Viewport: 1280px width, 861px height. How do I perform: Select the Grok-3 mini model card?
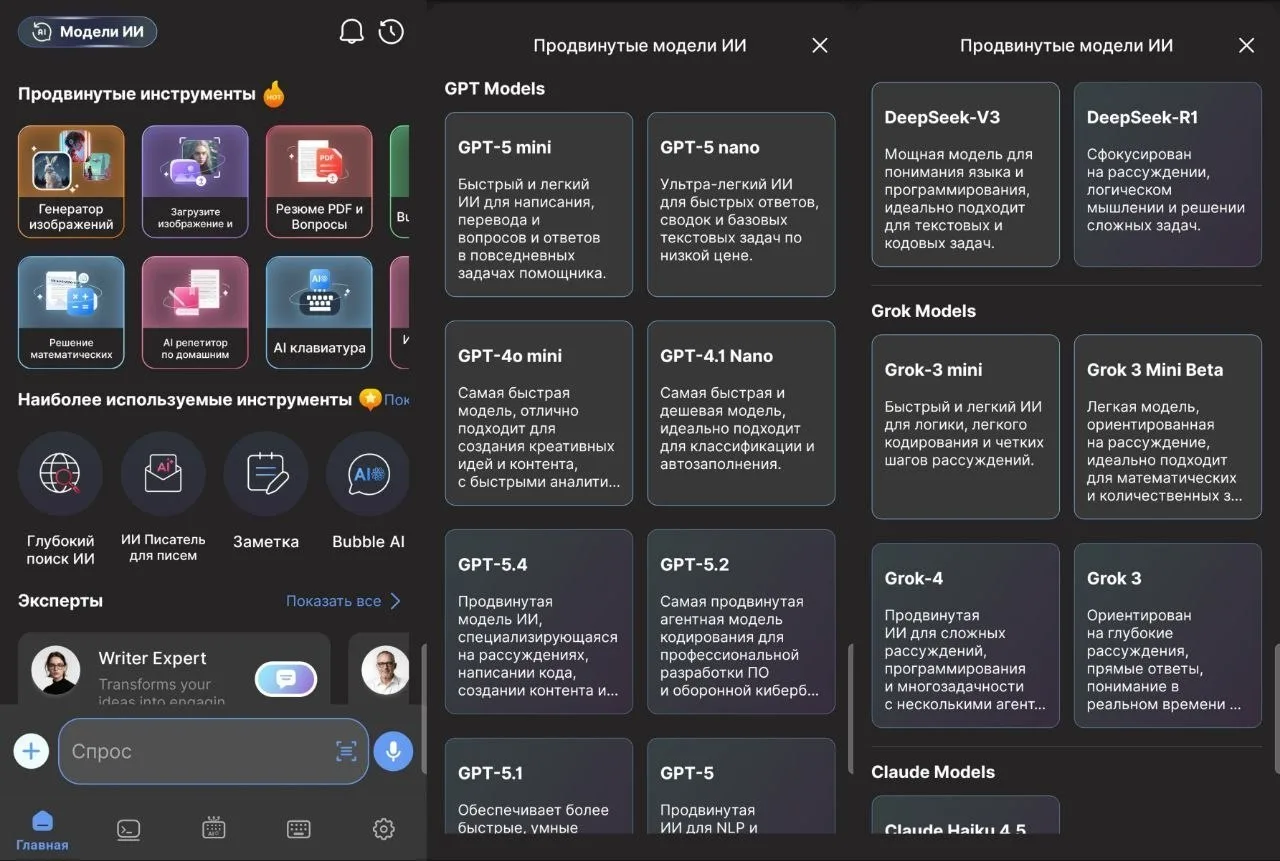tap(965, 427)
